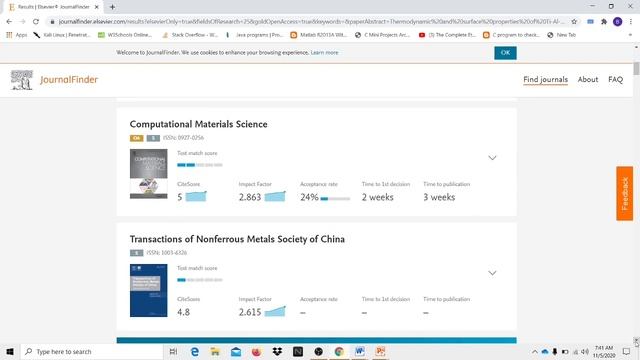Click the Elsevier tree logo
This screenshot has width=640, height=360.
click(22, 80)
